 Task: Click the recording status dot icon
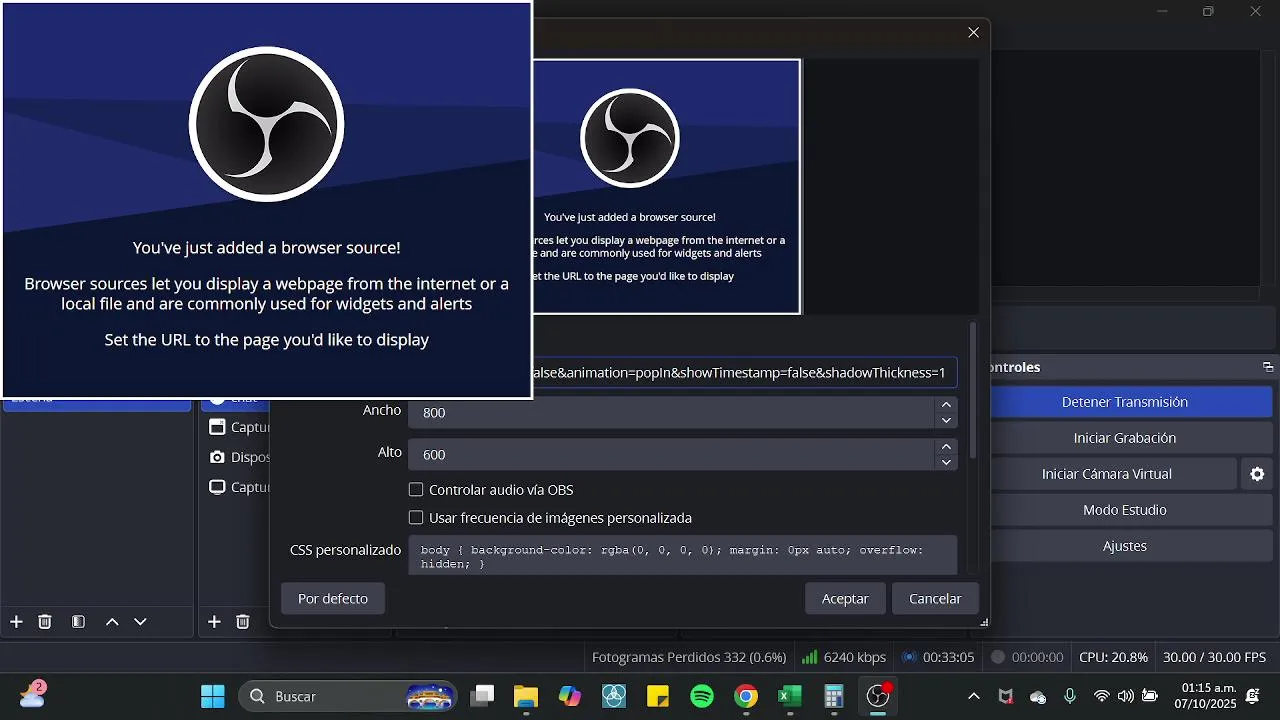(x=997, y=657)
